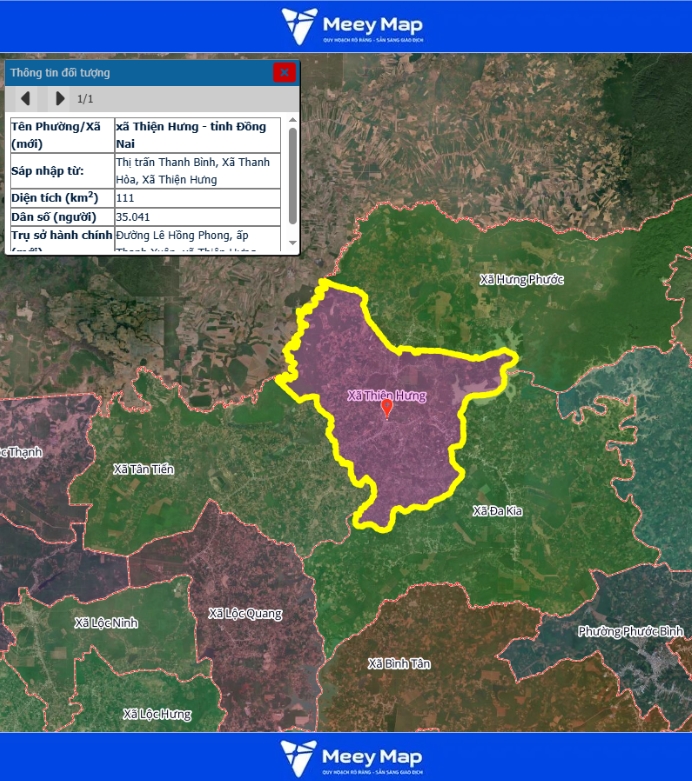Select the Xã Lộc Ninh region label
692x781 pixels.
(106, 623)
